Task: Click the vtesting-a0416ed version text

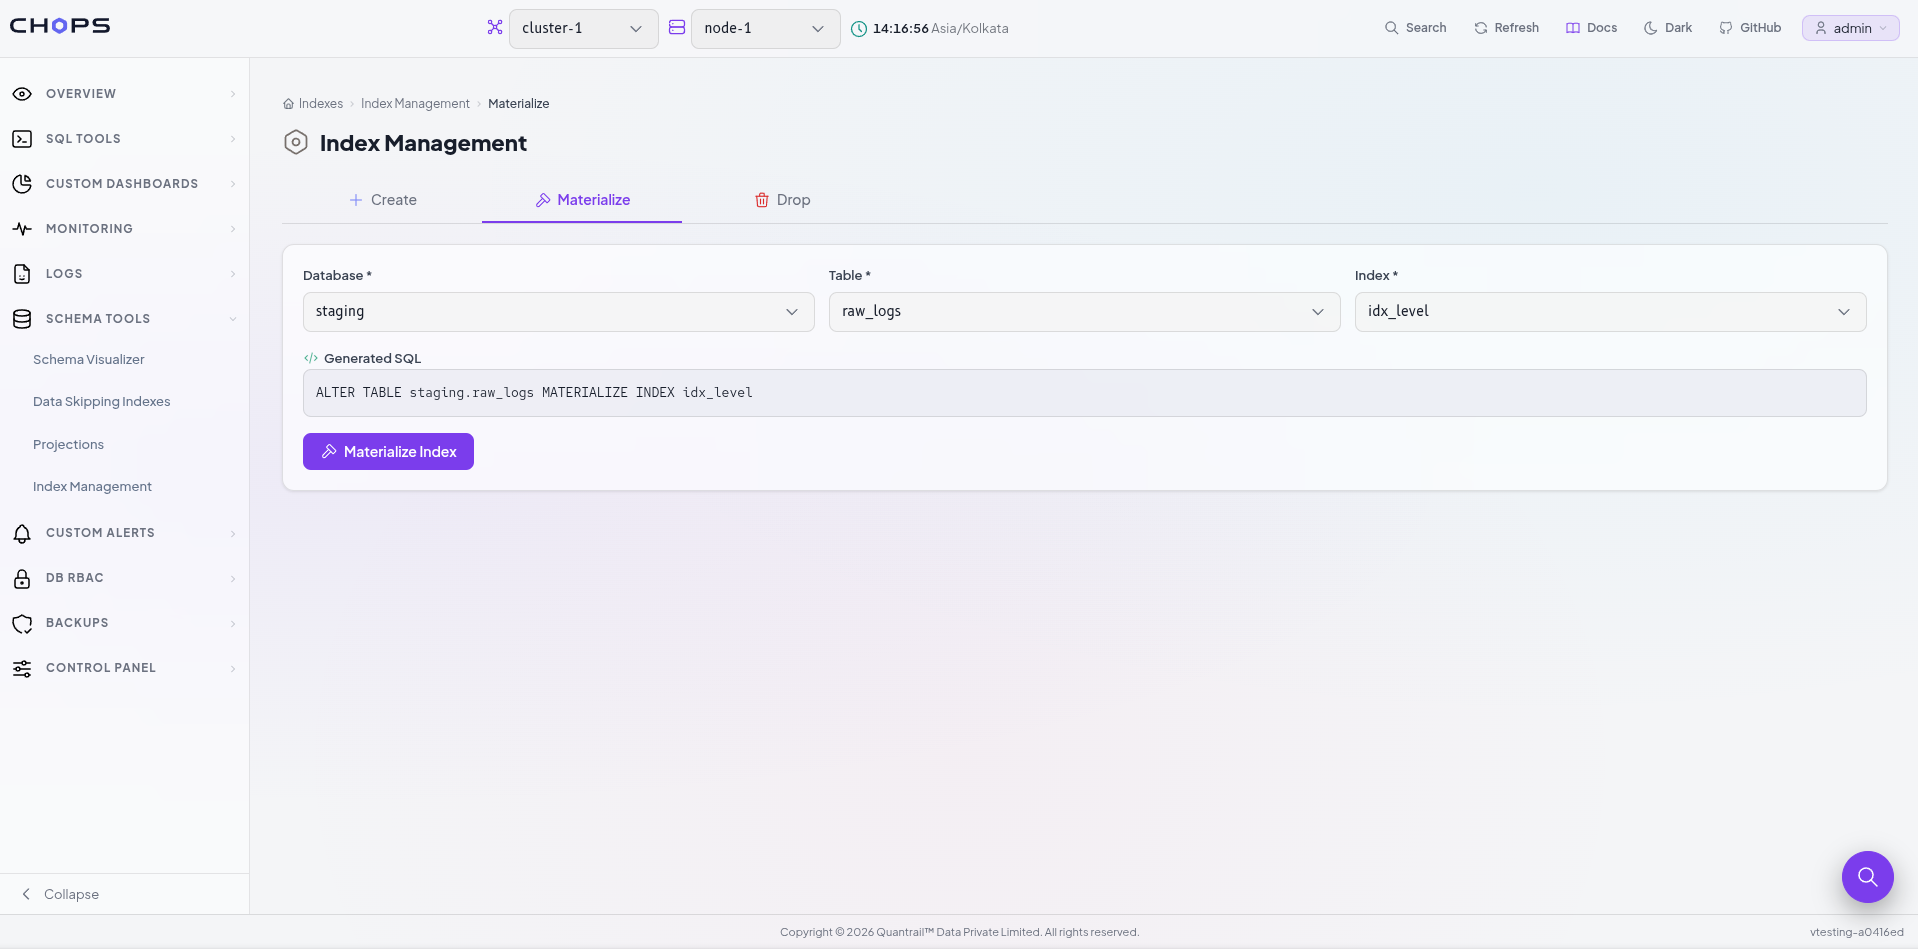Action: [x=1856, y=932]
